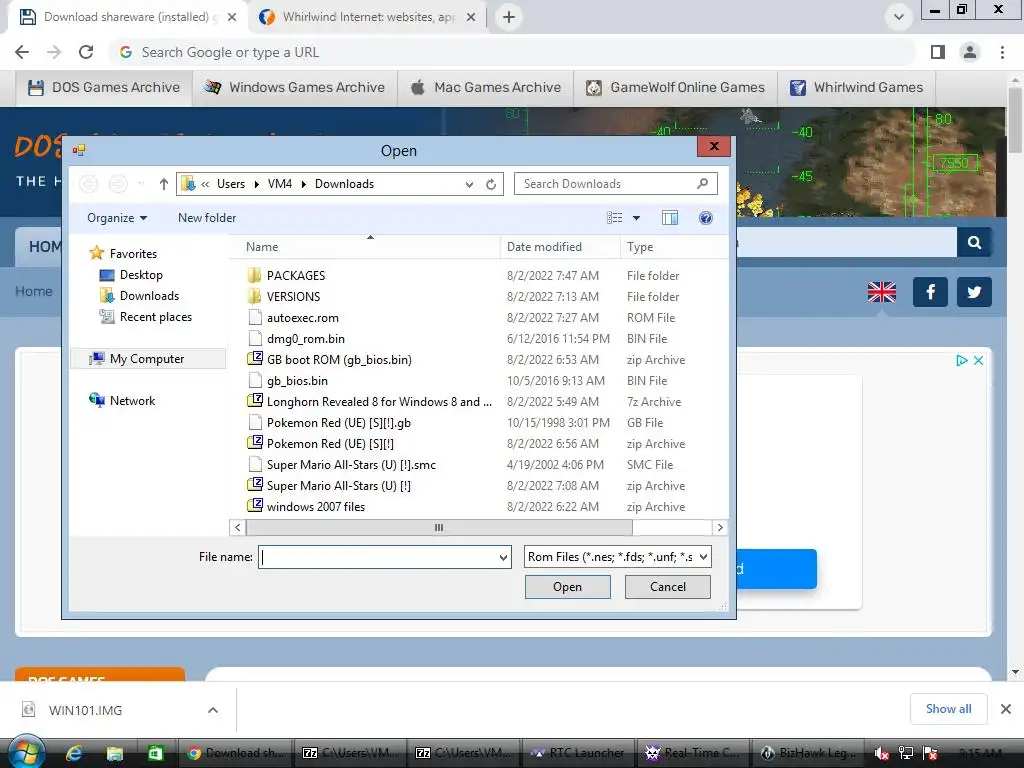The image size is (1024, 768).
Task: Go to Downloads in the navigation pane
Action: tap(148, 296)
